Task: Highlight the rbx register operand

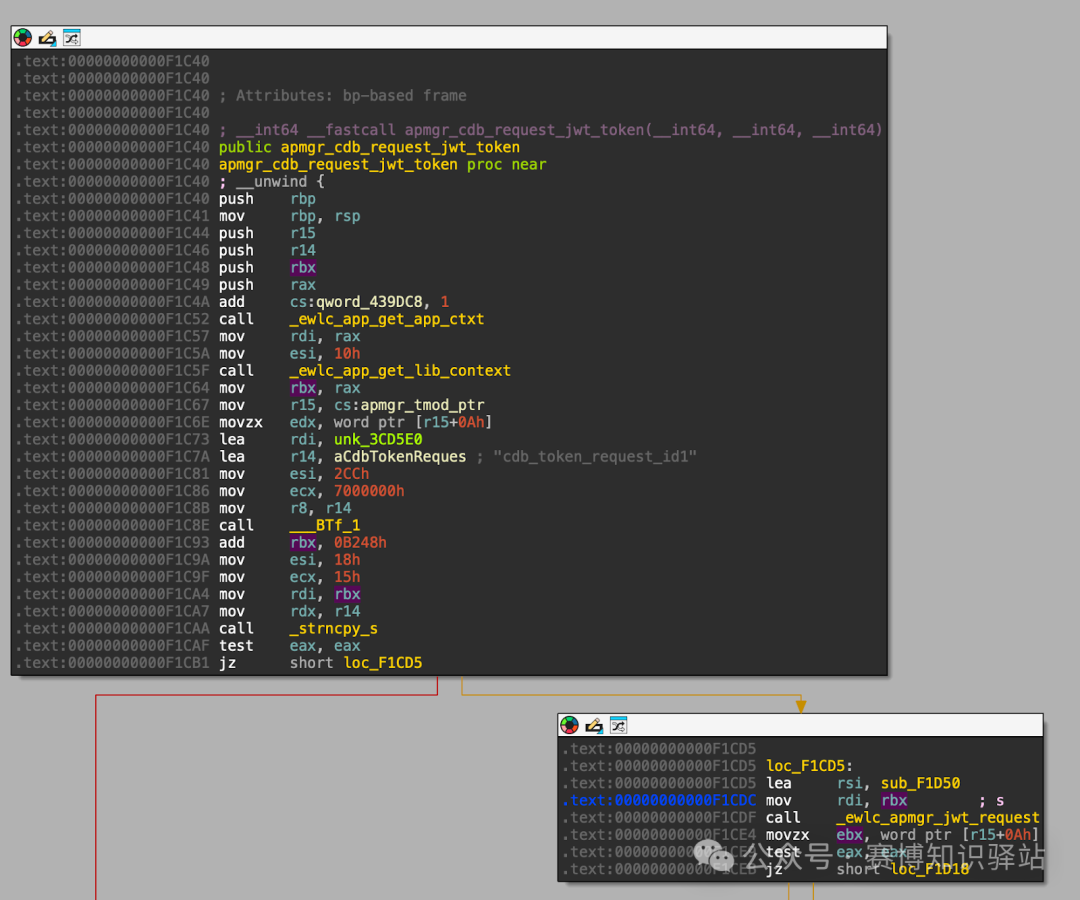Action: click(x=303, y=268)
